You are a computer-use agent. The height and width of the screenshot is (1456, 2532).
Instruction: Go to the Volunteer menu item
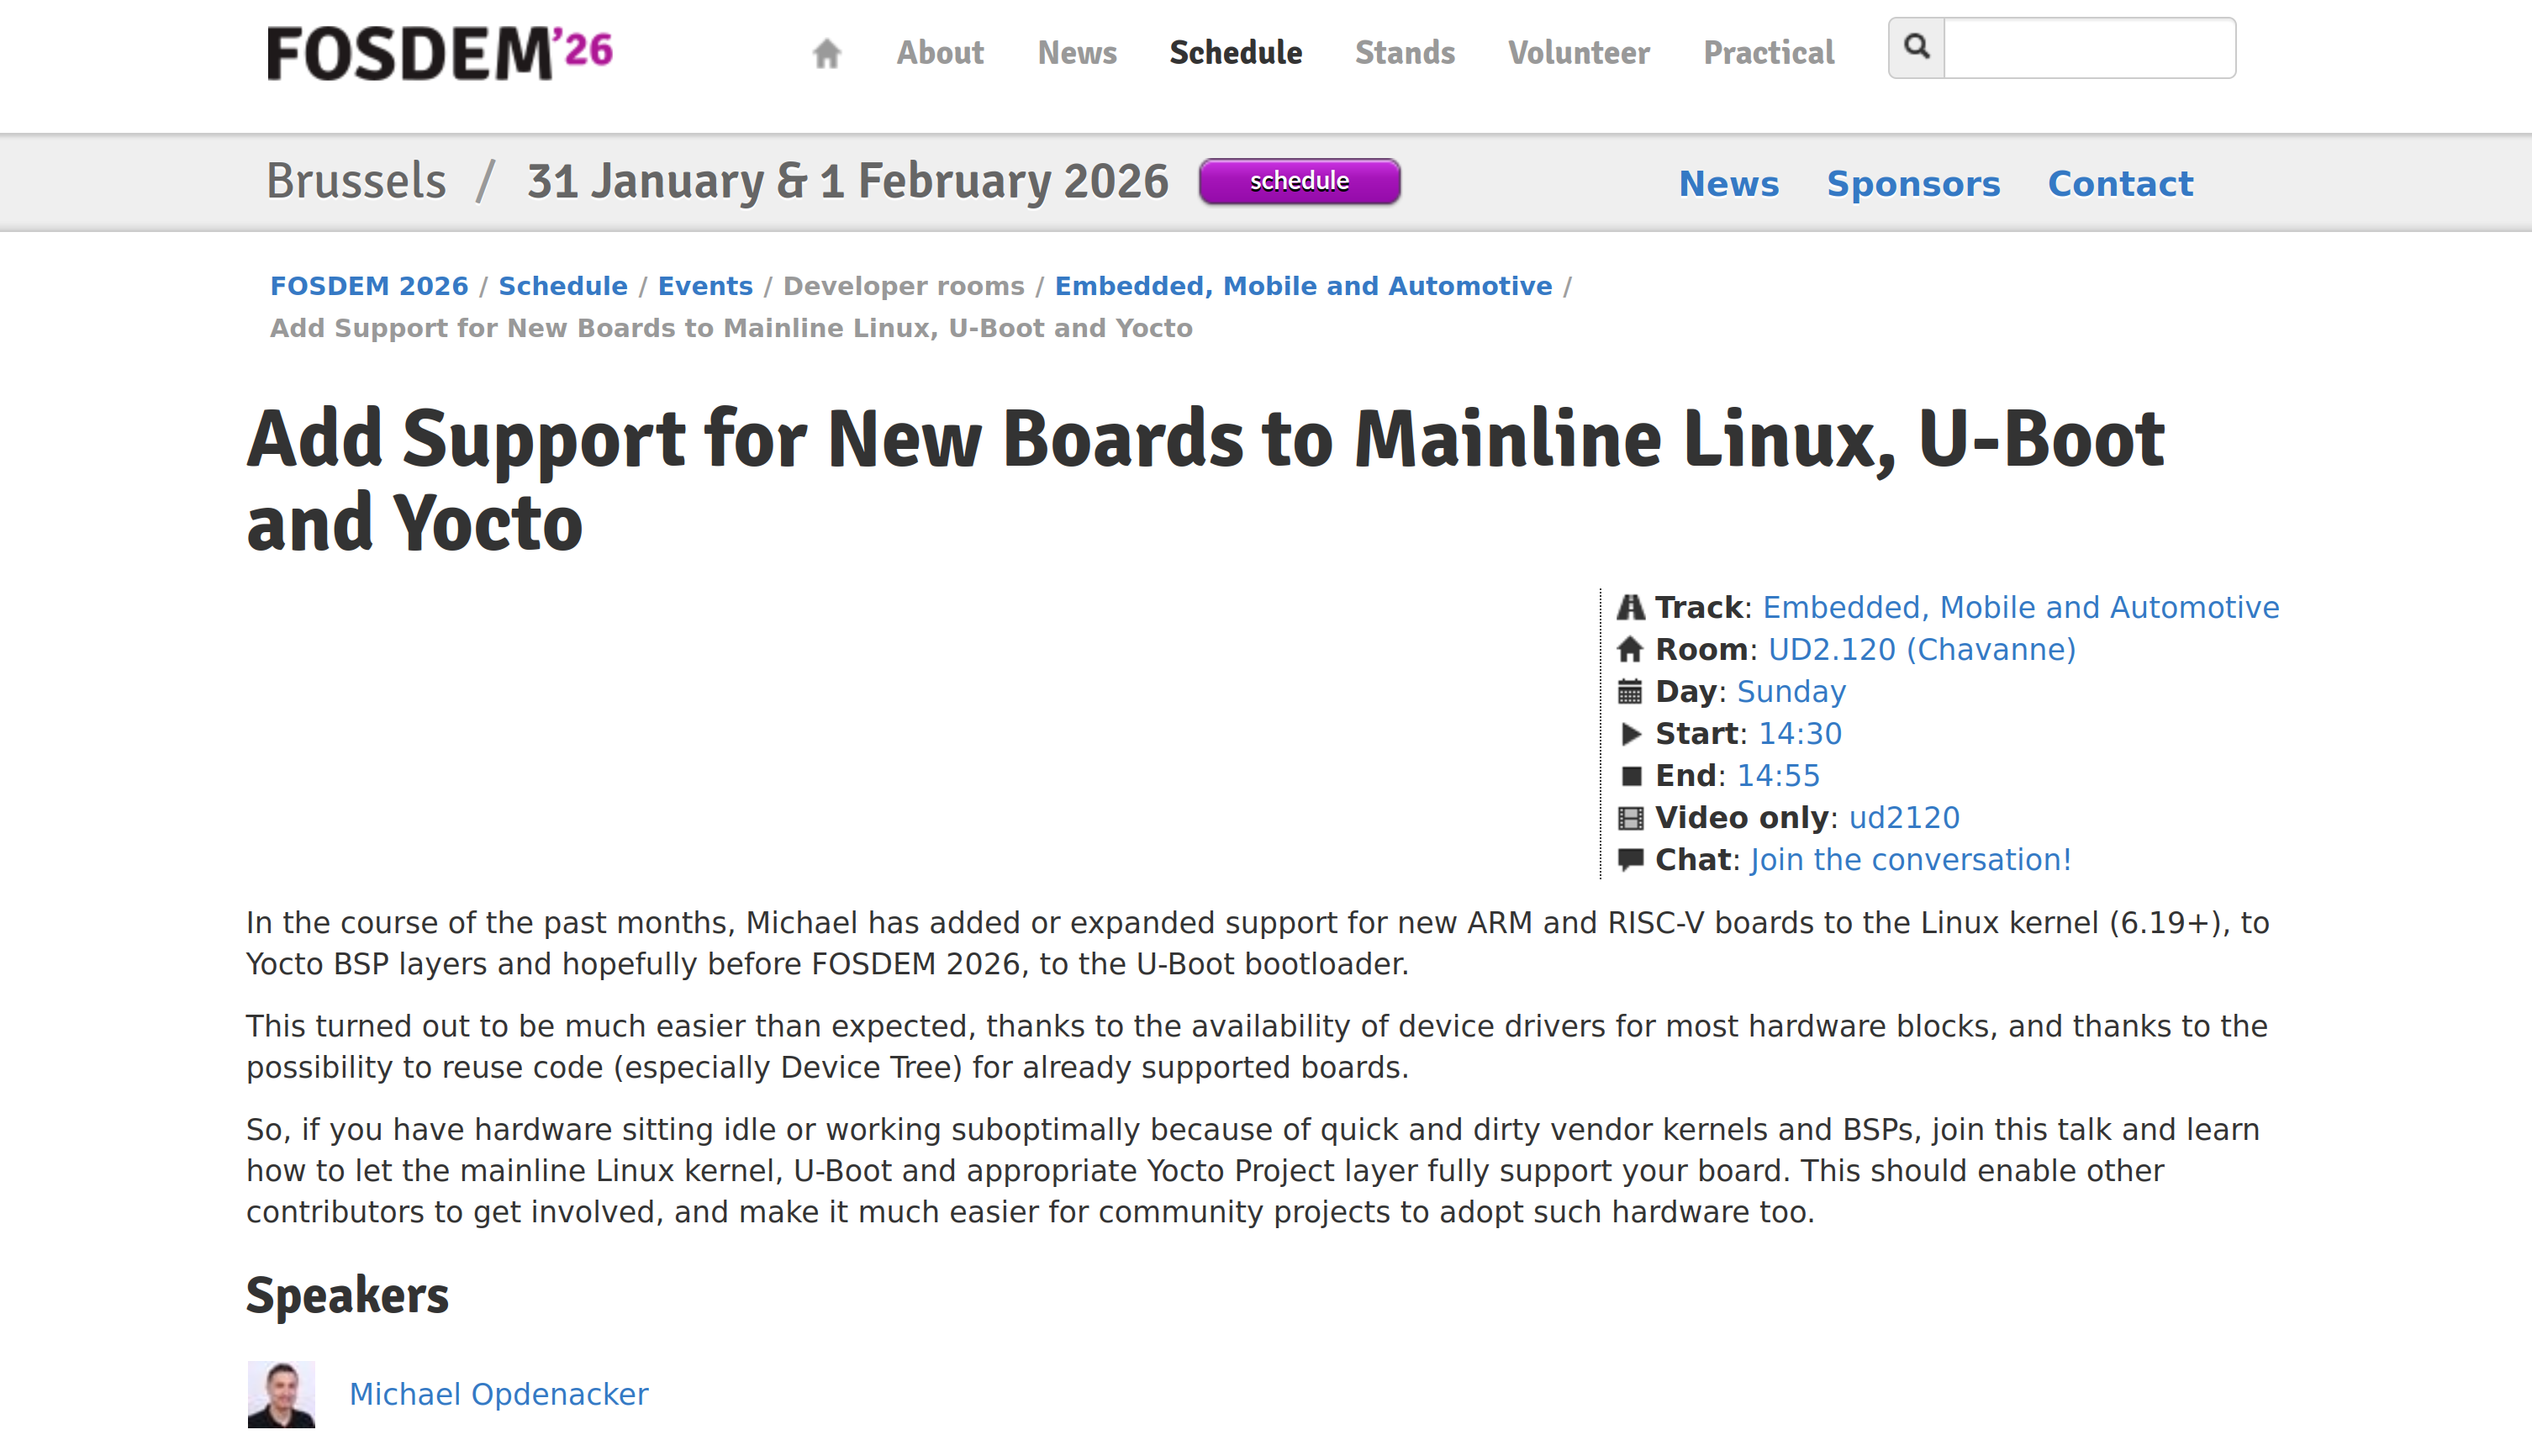1578,53
